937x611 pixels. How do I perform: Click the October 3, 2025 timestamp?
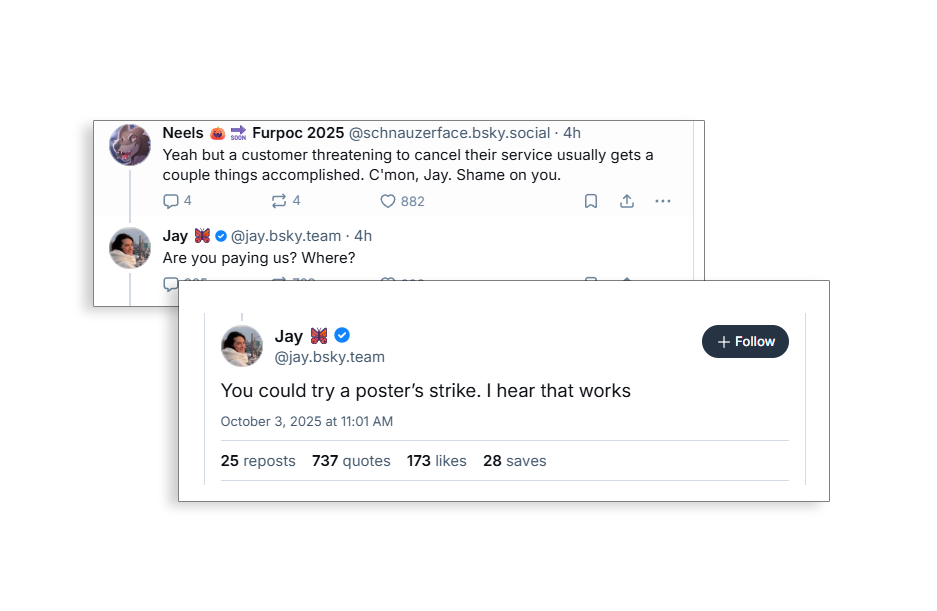[306, 422]
